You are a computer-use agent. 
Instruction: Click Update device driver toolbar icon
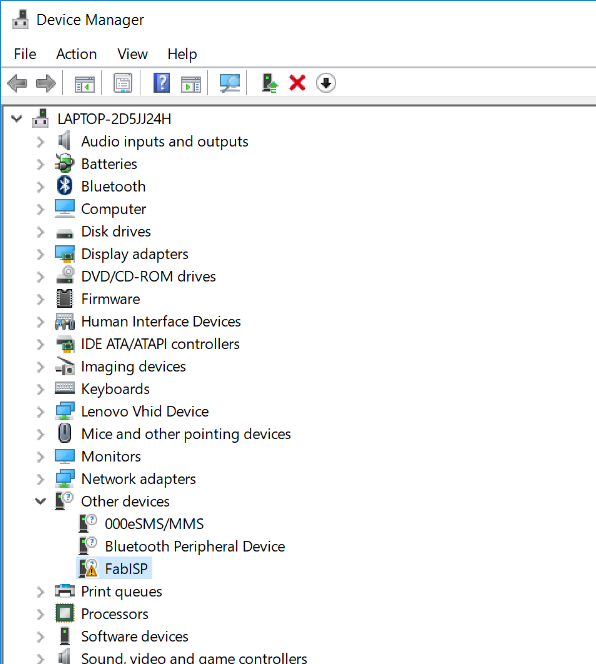269,83
